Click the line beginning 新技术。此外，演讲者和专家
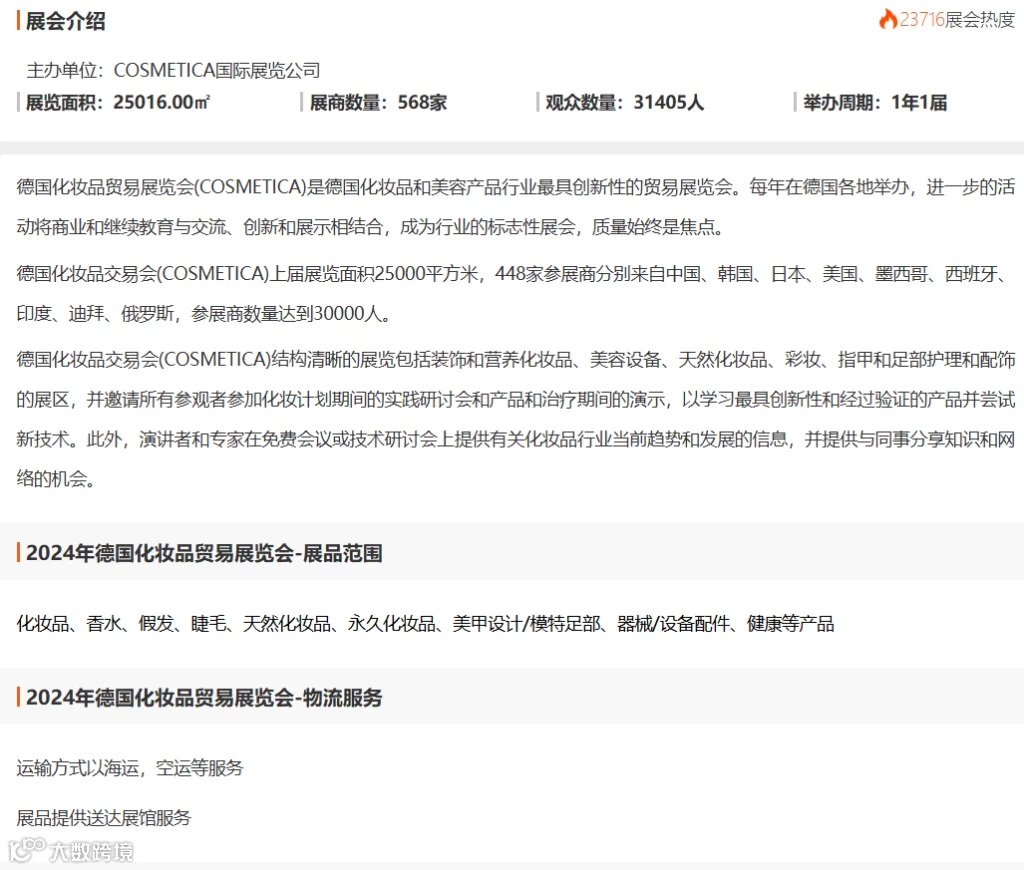 [516, 440]
